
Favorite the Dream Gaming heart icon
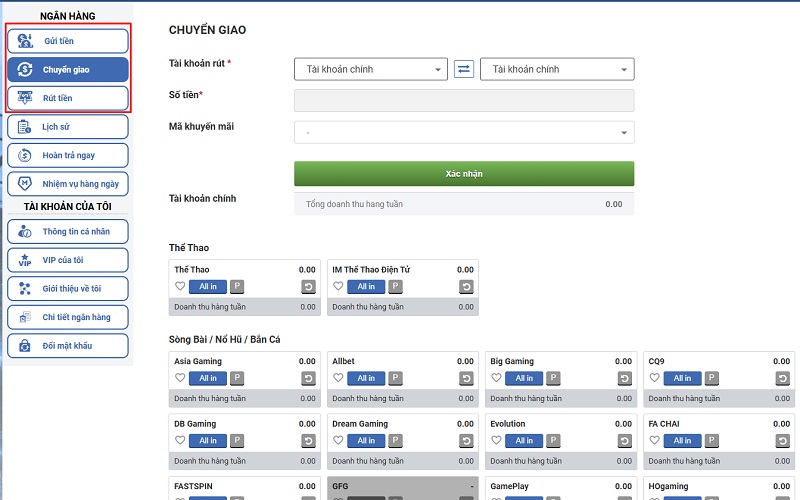(338, 440)
